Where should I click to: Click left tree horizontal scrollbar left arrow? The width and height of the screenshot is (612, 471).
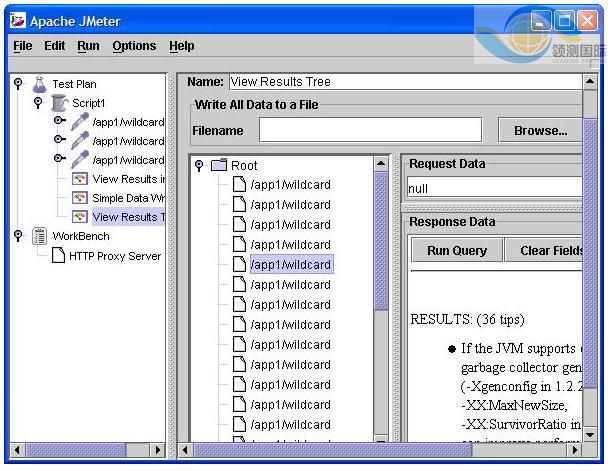[x=17, y=450]
